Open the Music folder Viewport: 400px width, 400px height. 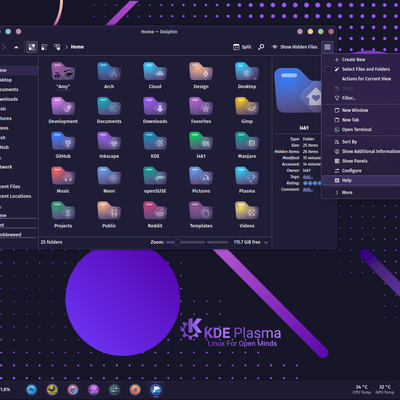(63, 180)
